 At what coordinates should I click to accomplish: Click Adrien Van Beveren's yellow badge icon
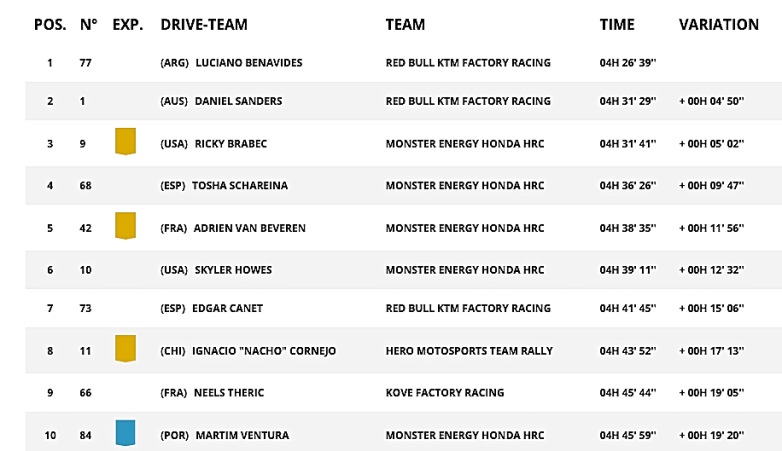point(125,225)
